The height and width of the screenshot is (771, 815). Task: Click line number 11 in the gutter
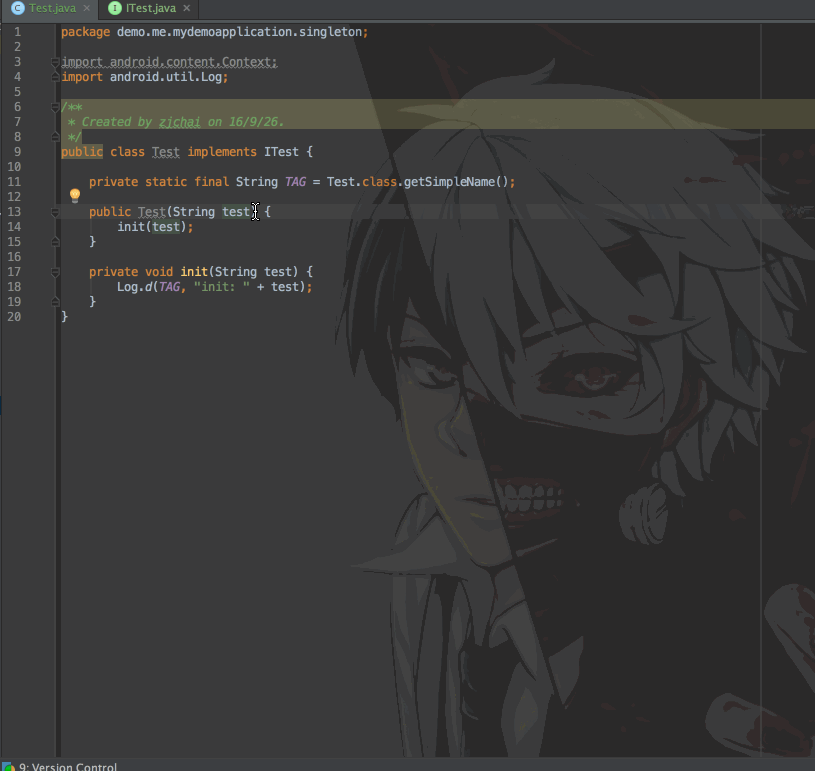pyautogui.click(x=14, y=182)
